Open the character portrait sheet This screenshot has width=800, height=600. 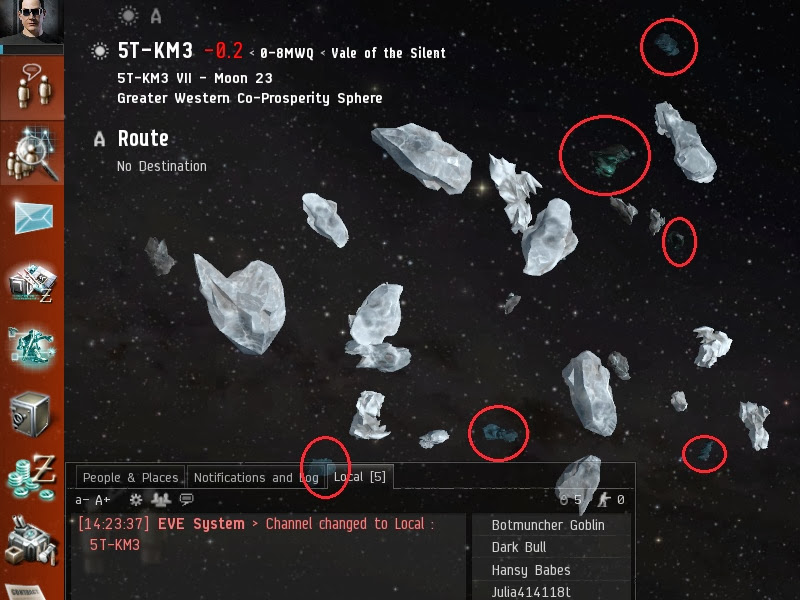coord(32,22)
